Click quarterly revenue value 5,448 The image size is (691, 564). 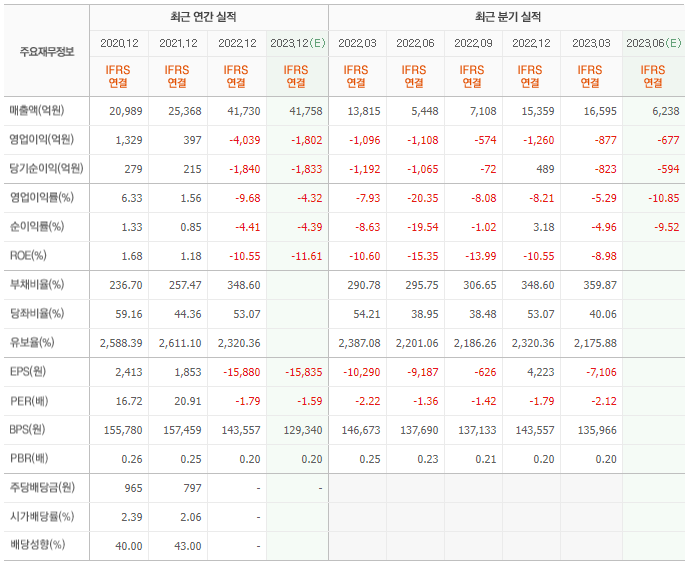click(425, 111)
